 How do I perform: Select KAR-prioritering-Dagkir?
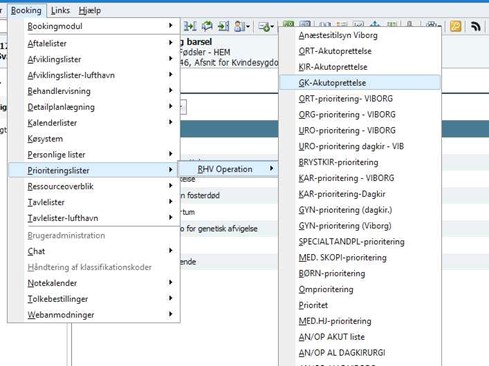[360, 194]
